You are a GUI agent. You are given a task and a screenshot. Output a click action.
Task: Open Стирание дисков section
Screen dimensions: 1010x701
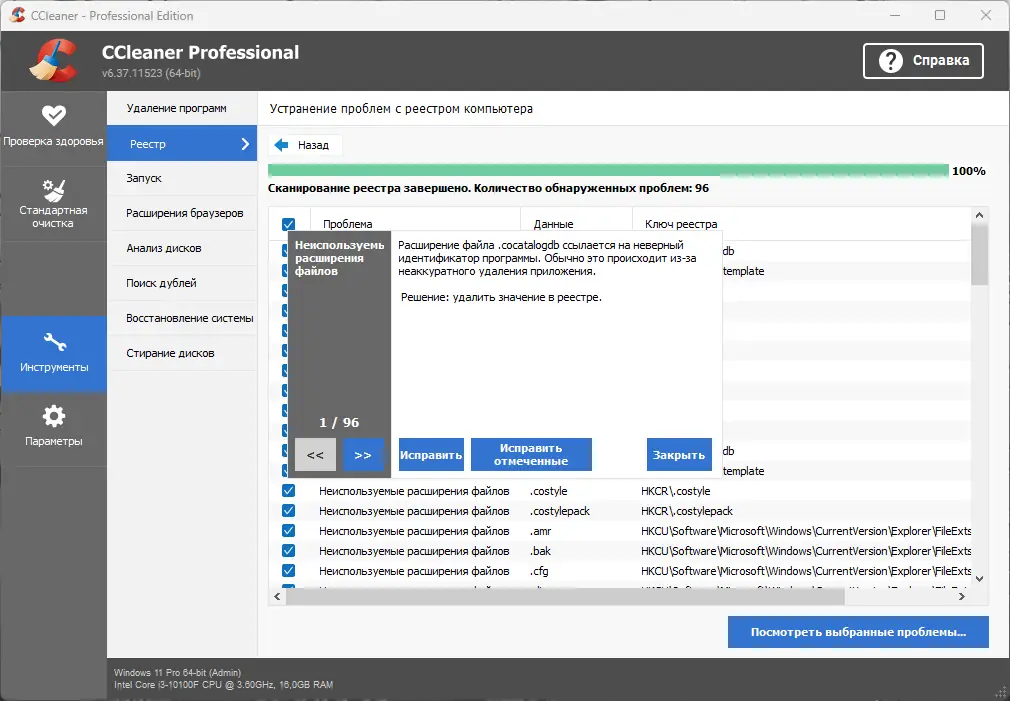[182, 353]
